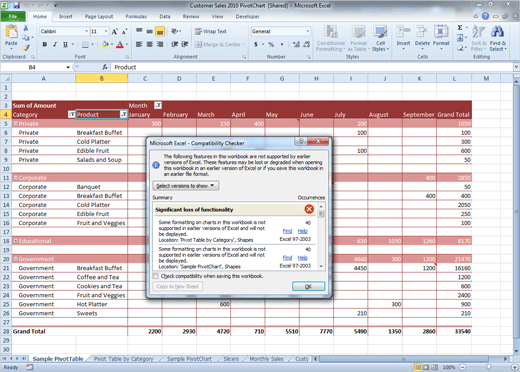The image size is (520, 372).
Task: Click the formula bar containing Product
Action: (x=312, y=67)
